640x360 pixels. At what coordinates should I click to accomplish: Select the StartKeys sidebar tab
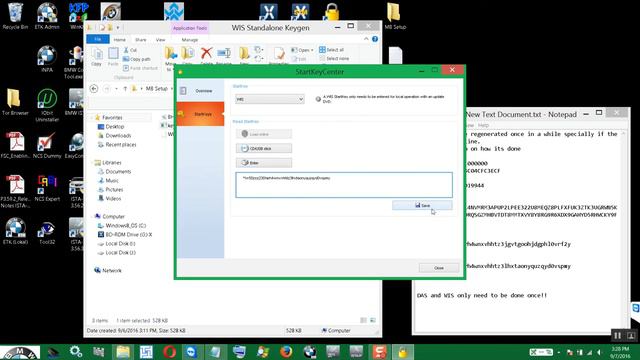200,114
